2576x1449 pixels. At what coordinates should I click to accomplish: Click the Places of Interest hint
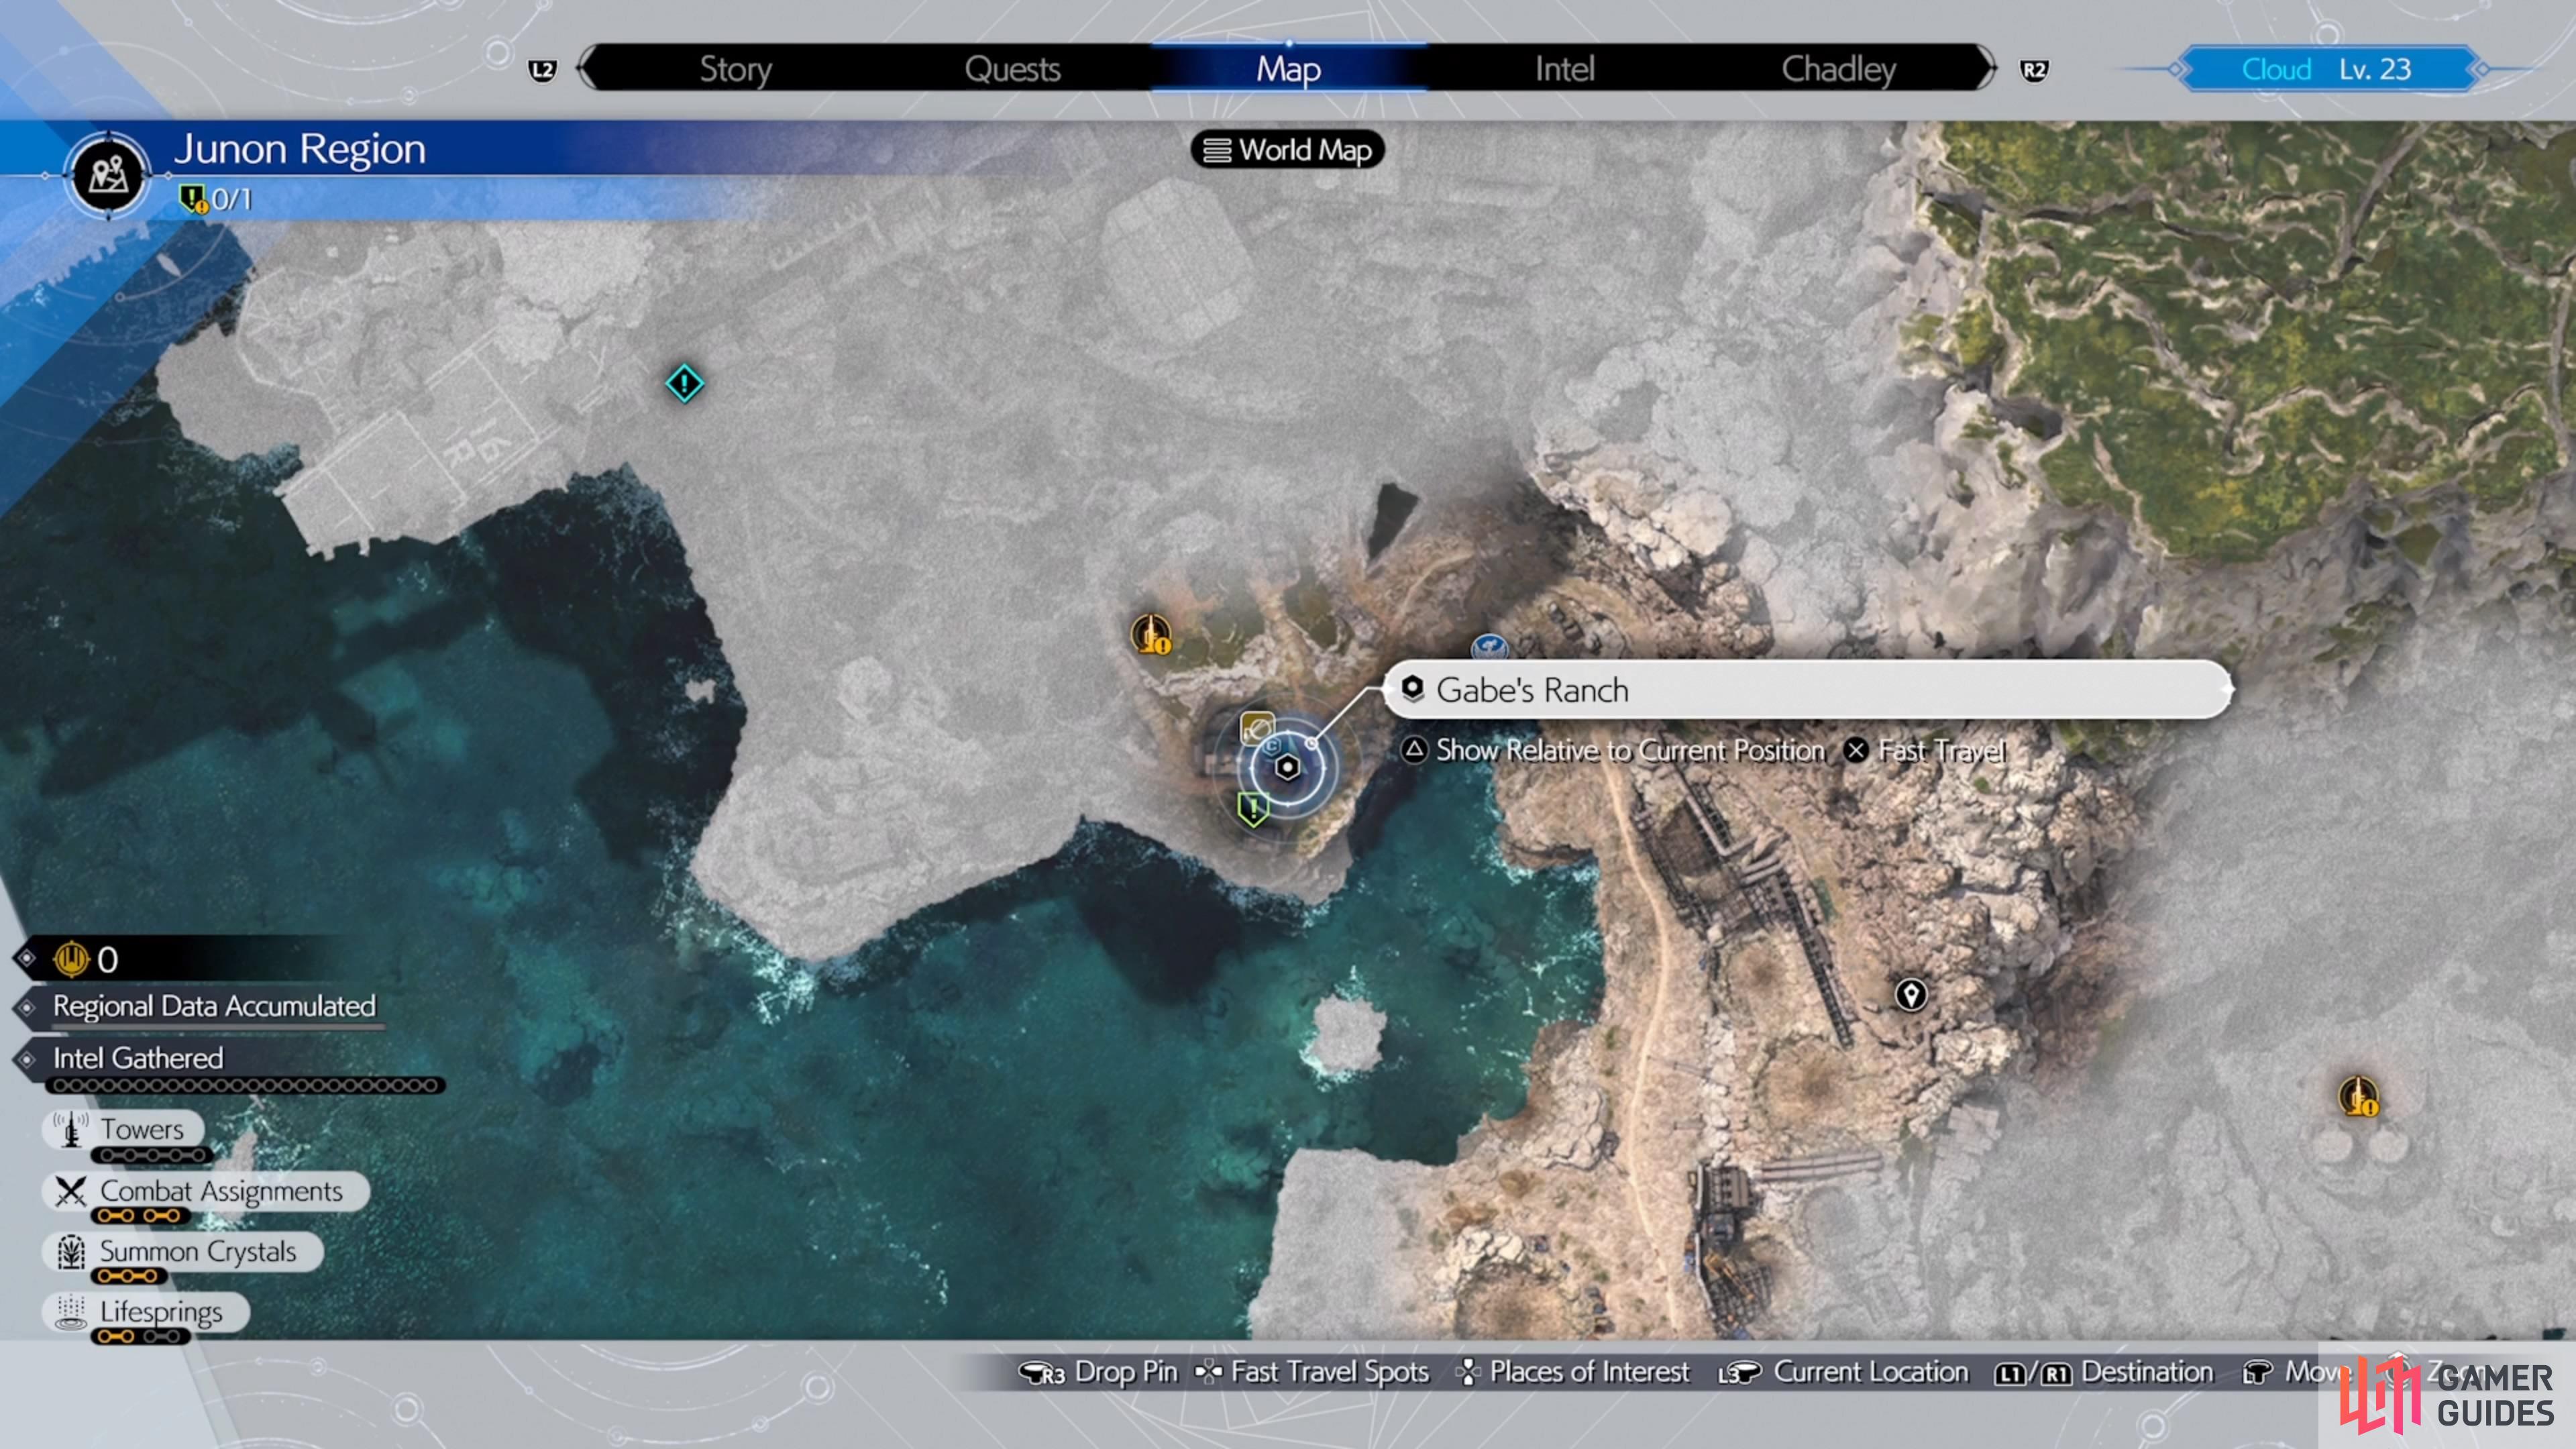[x=1572, y=1372]
